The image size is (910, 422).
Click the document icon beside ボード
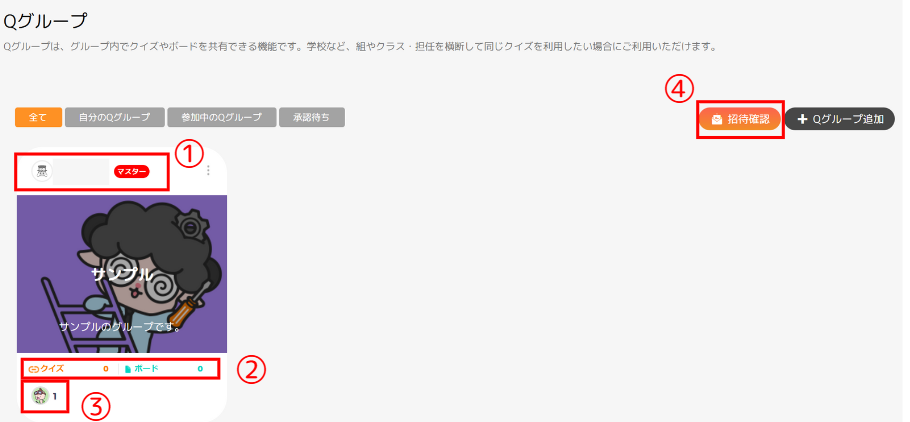click(128, 369)
